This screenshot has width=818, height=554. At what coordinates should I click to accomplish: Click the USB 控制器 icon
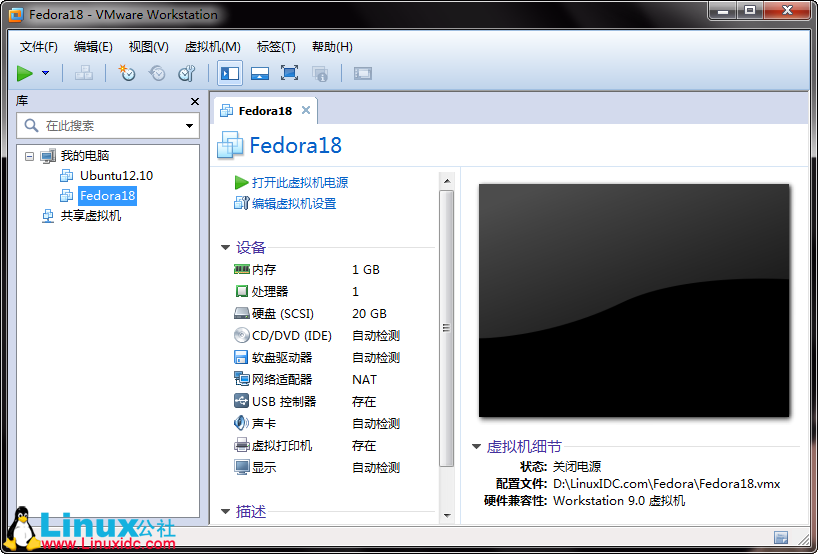click(x=242, y=401)
